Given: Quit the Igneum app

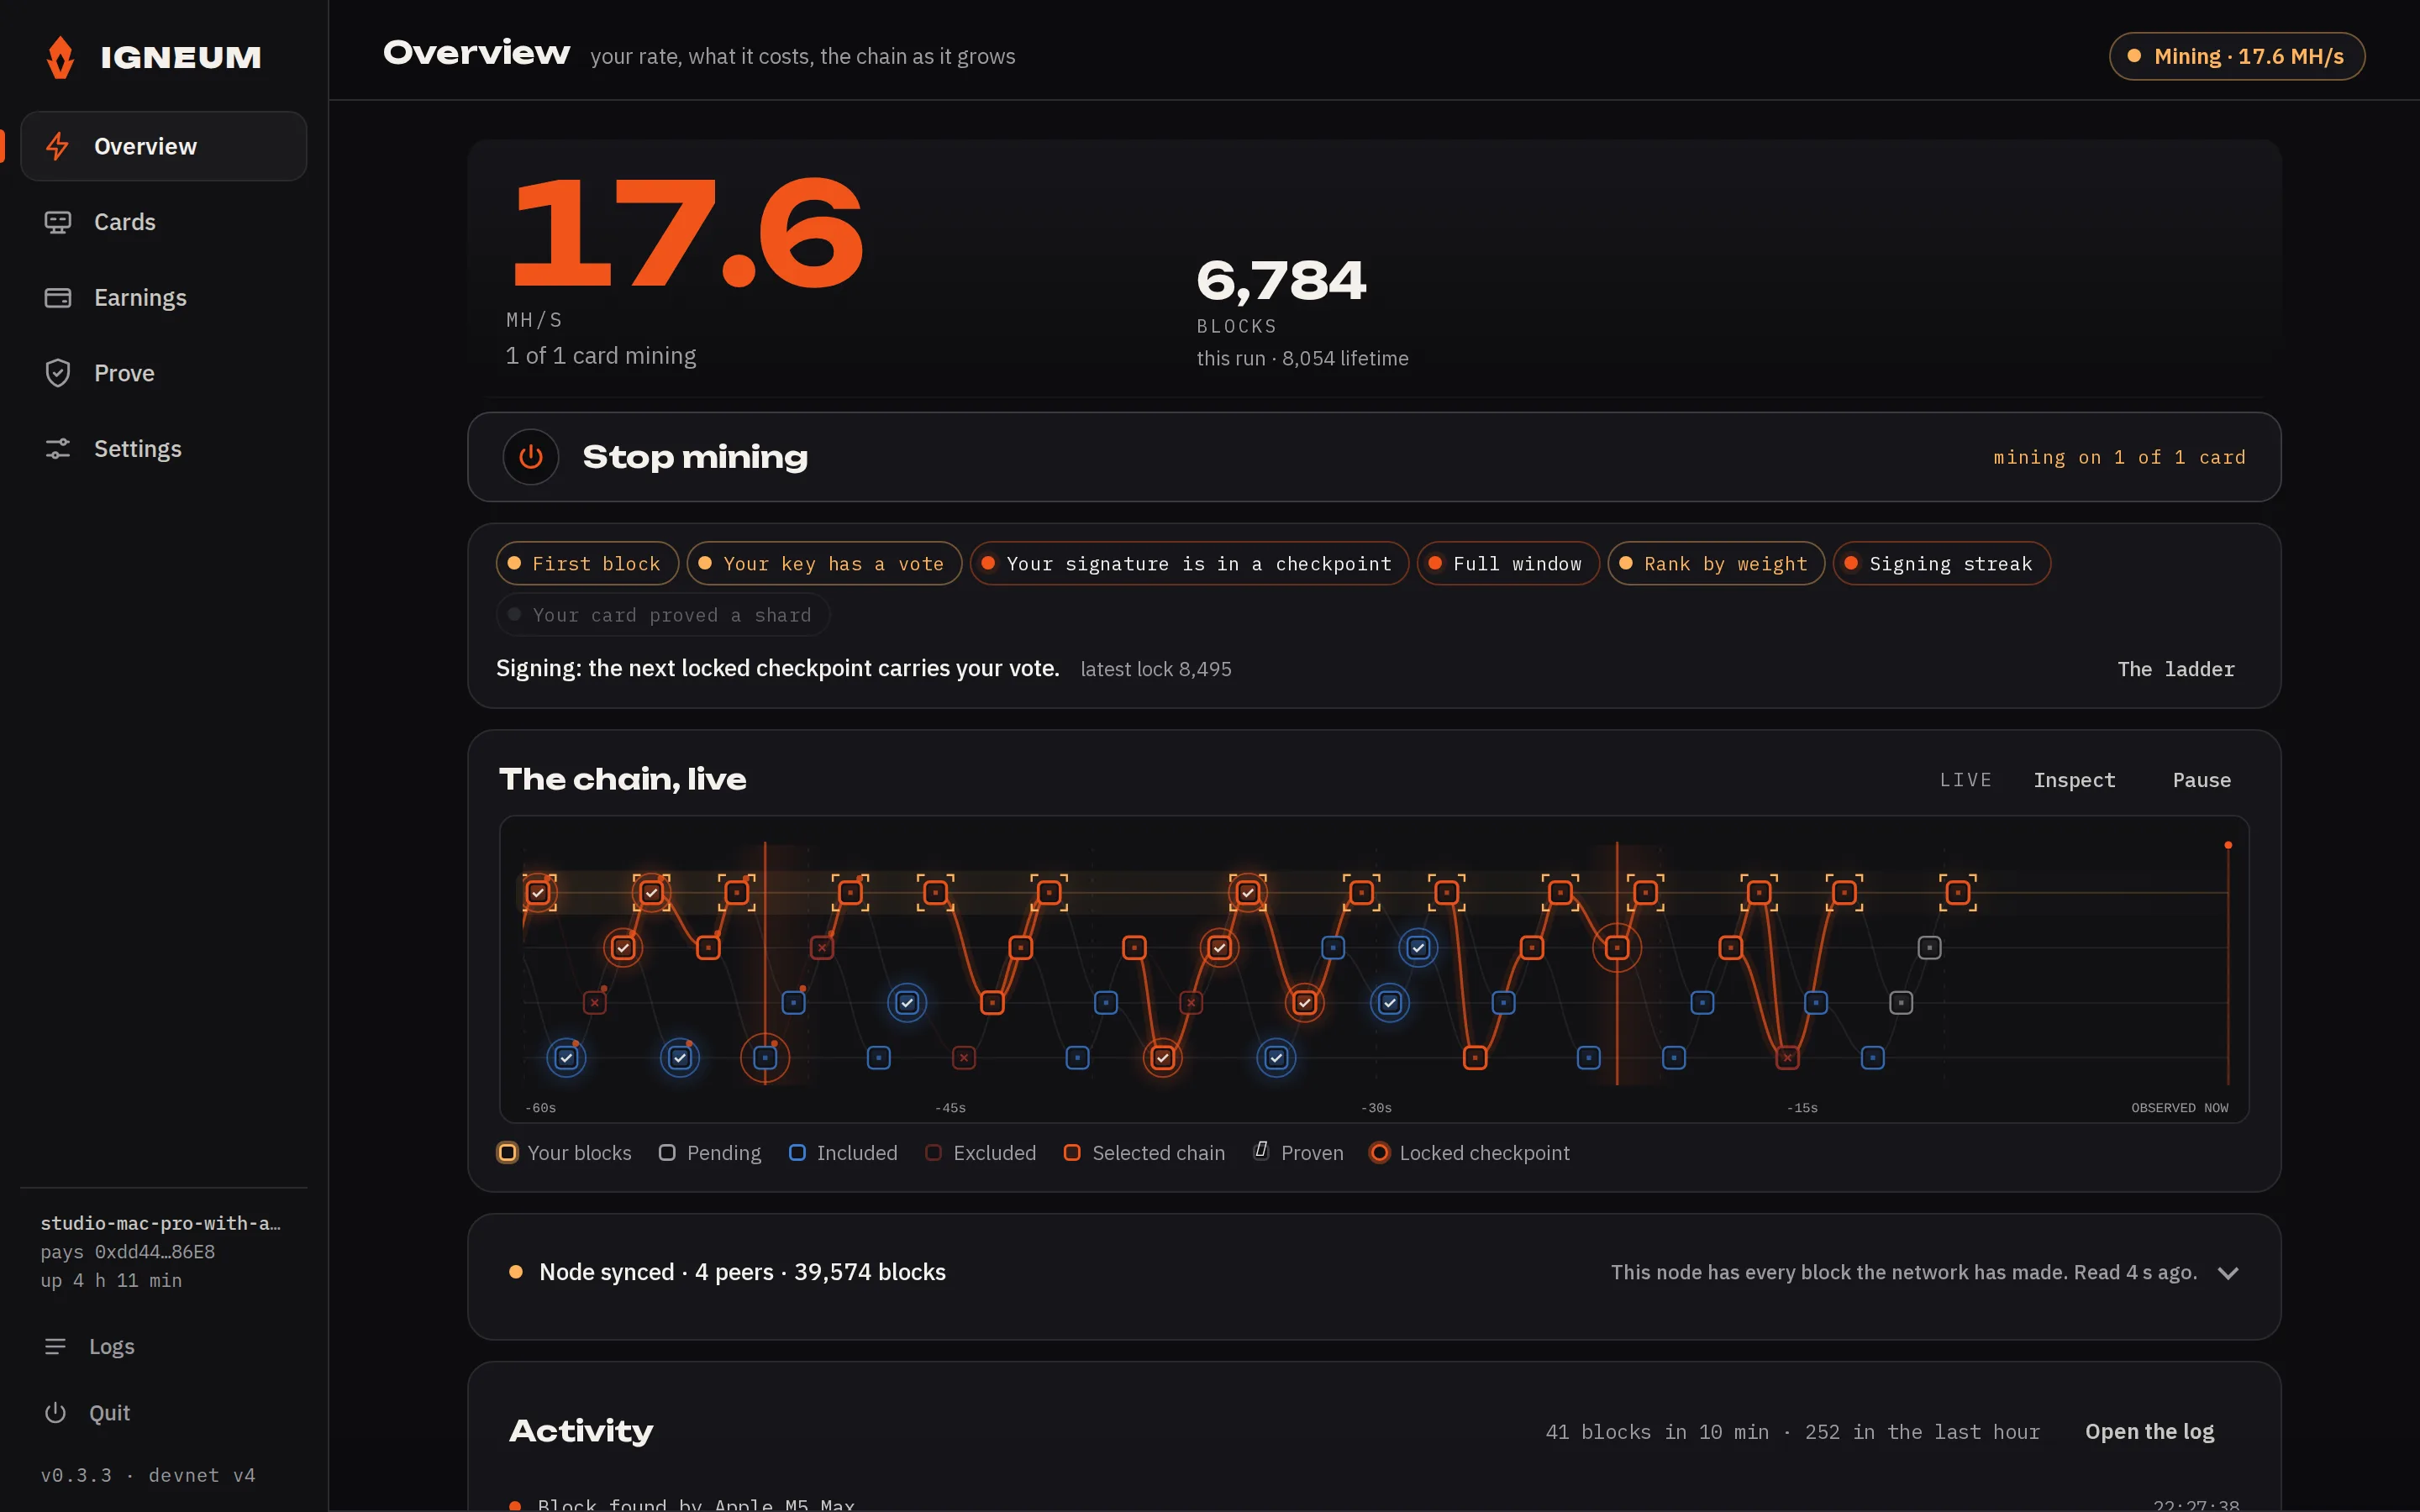Looking at the screenshot, I should coord(164,1413).
